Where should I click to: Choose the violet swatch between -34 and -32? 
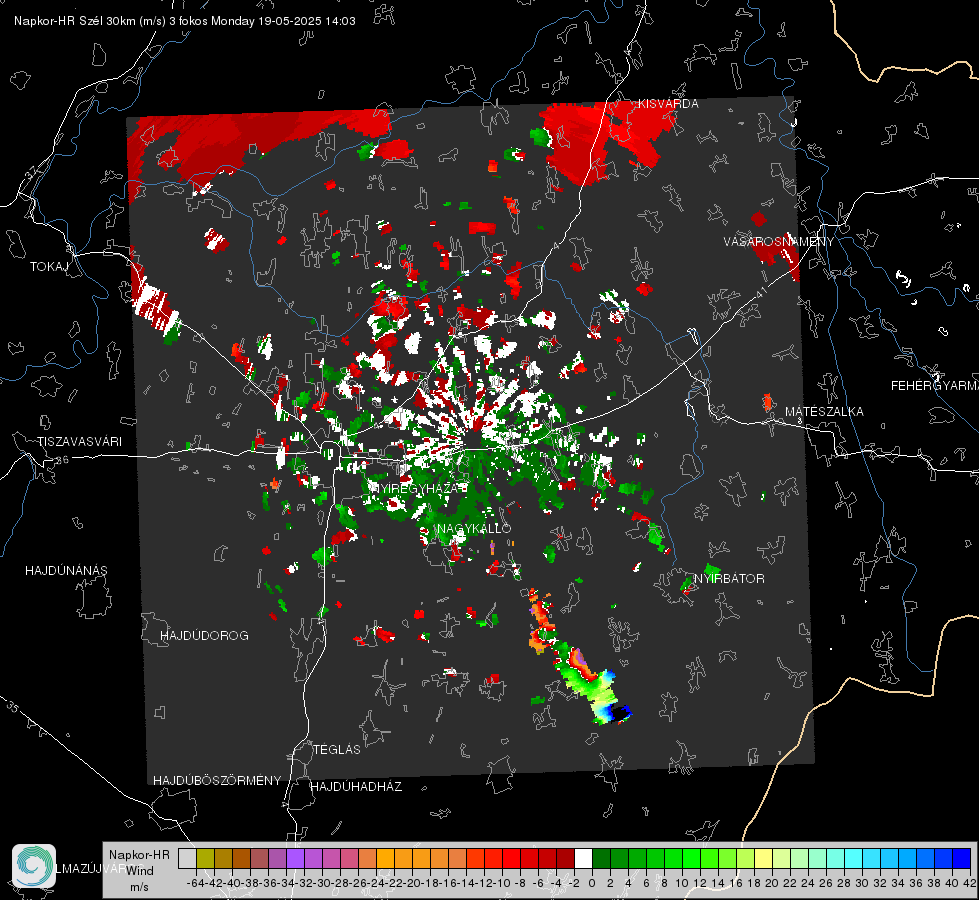click(x=295, y=858)
